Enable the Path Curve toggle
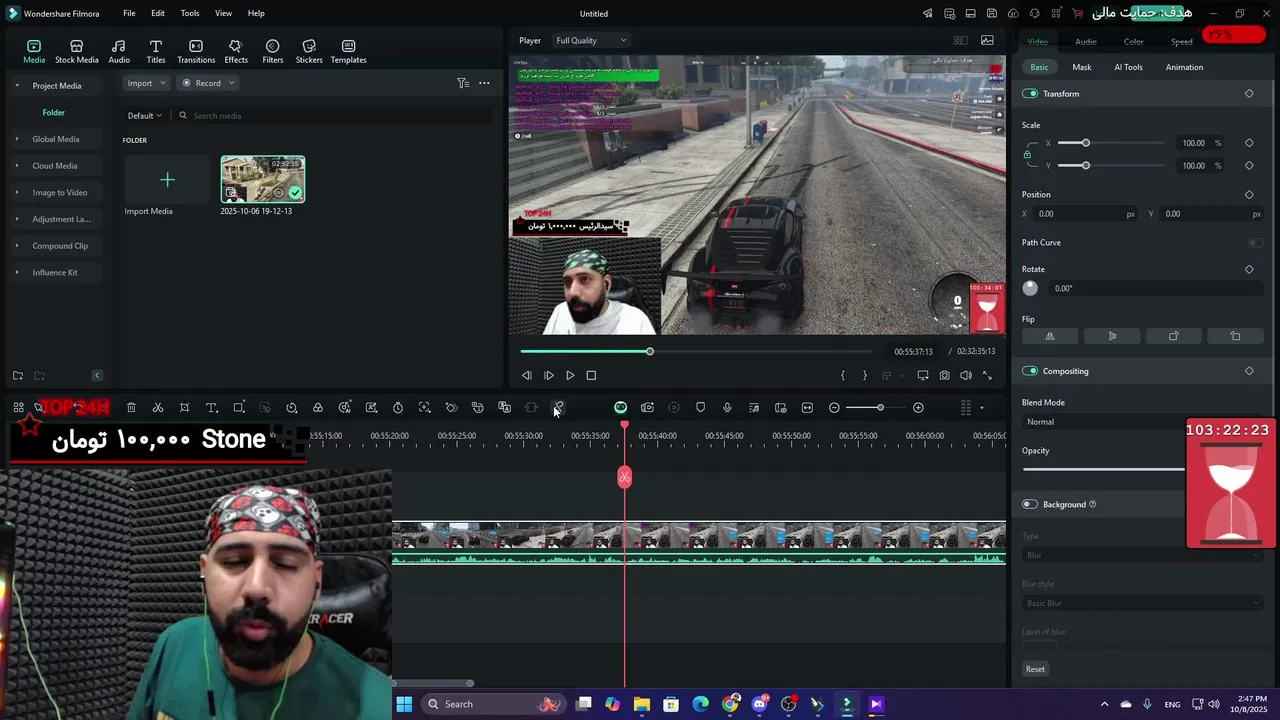 pos(1255,242)
